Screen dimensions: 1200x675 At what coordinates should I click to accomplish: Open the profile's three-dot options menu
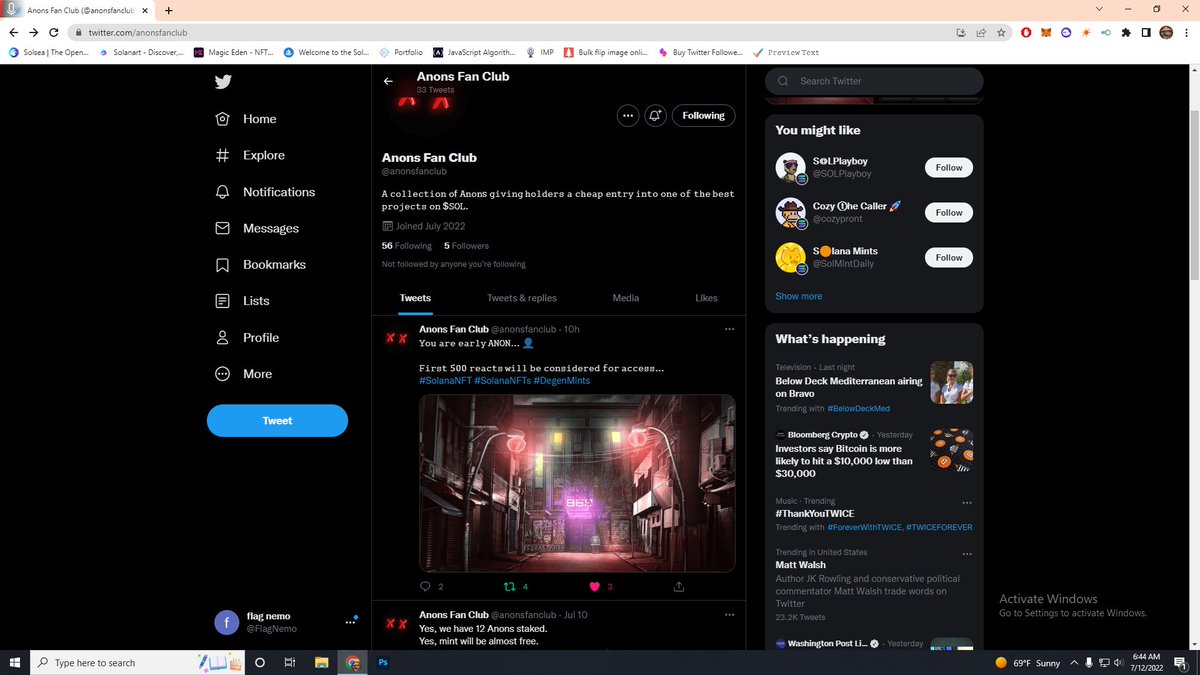pyautogui.click(x=627, y=116)
